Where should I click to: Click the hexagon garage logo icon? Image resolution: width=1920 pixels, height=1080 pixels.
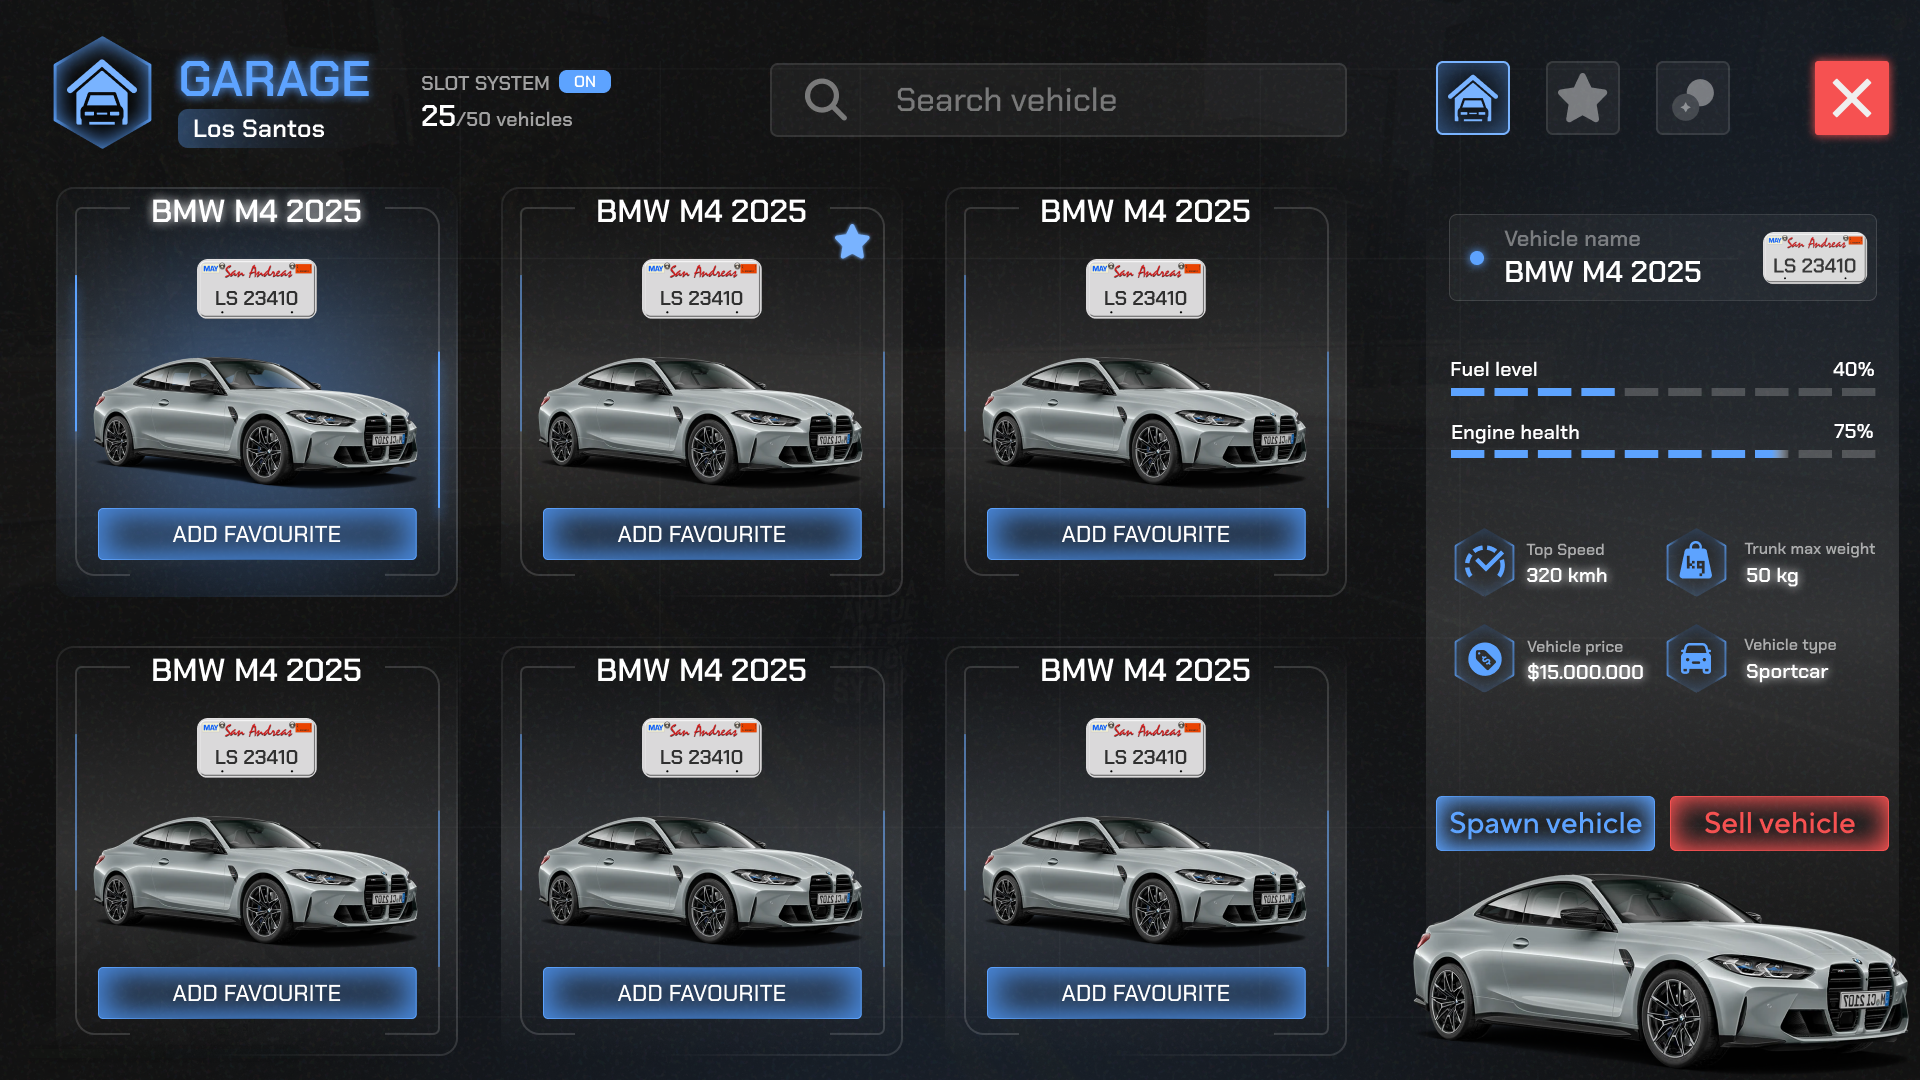[x=102, y=93]
